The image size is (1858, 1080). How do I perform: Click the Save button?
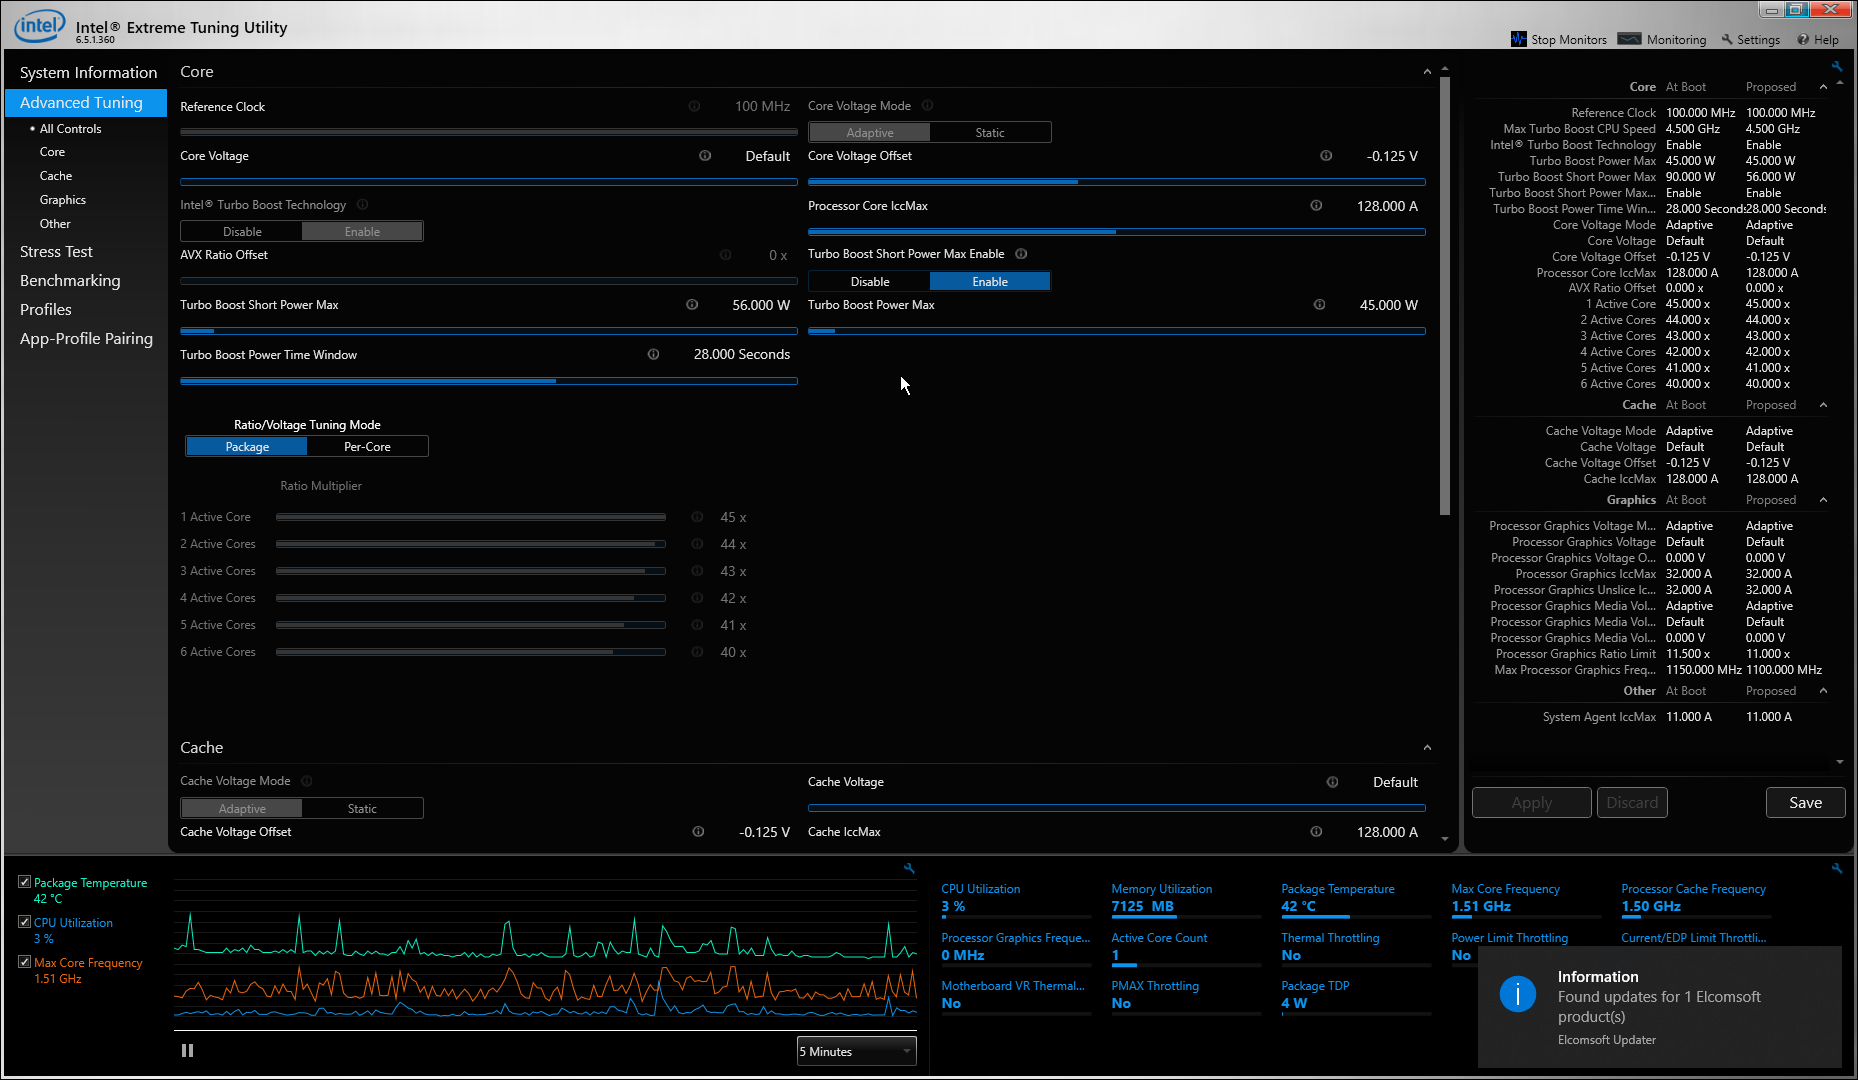pos(1804,803)
